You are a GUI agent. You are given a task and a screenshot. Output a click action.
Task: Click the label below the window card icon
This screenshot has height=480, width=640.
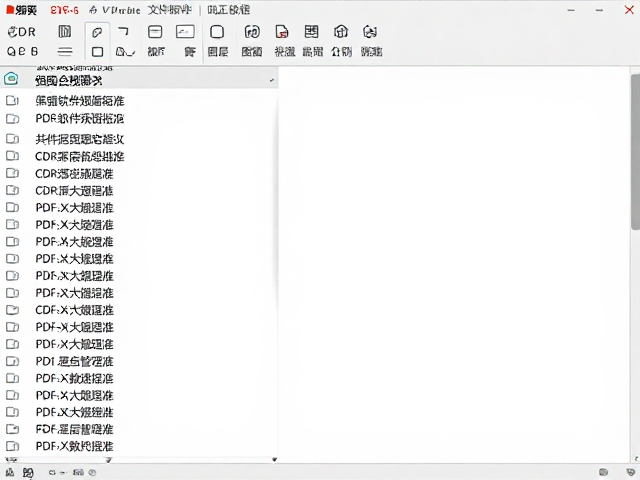click(x=156, y=51)
